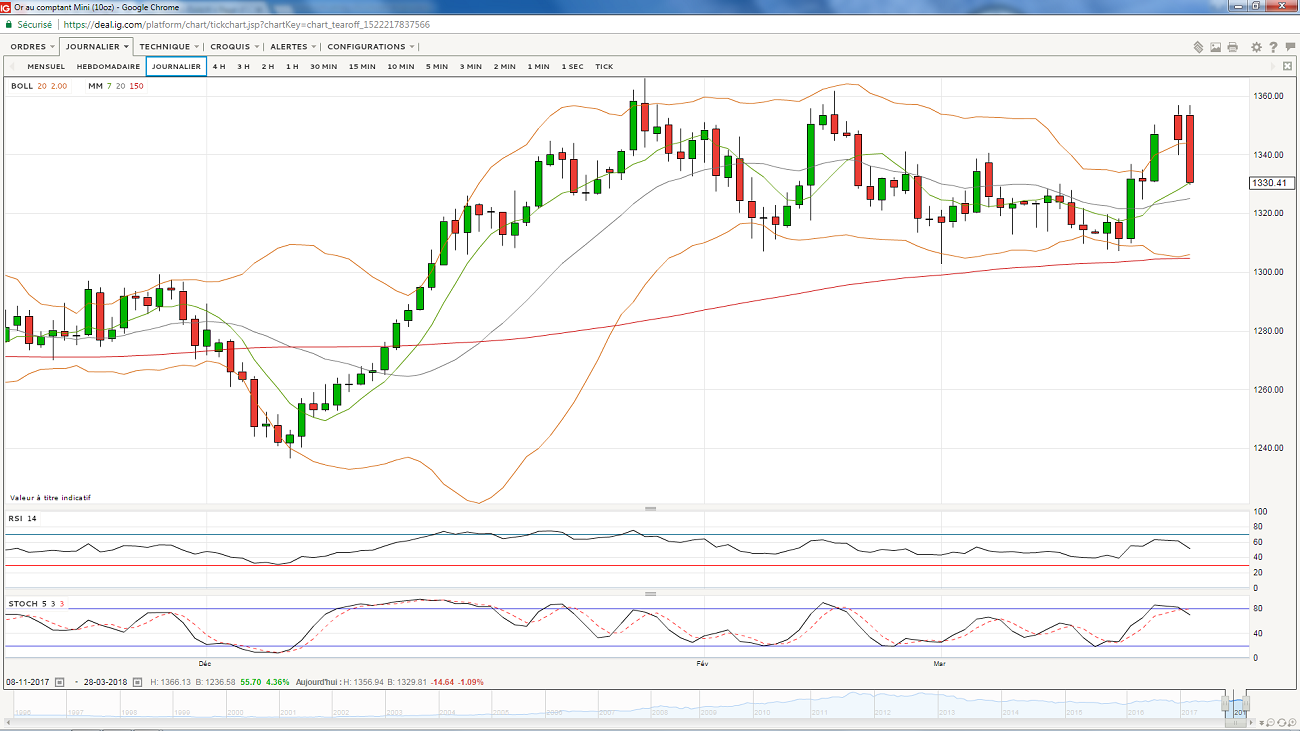Switch to the 5 MIN timeframe
1300x731 pixels.
[436, 67]
